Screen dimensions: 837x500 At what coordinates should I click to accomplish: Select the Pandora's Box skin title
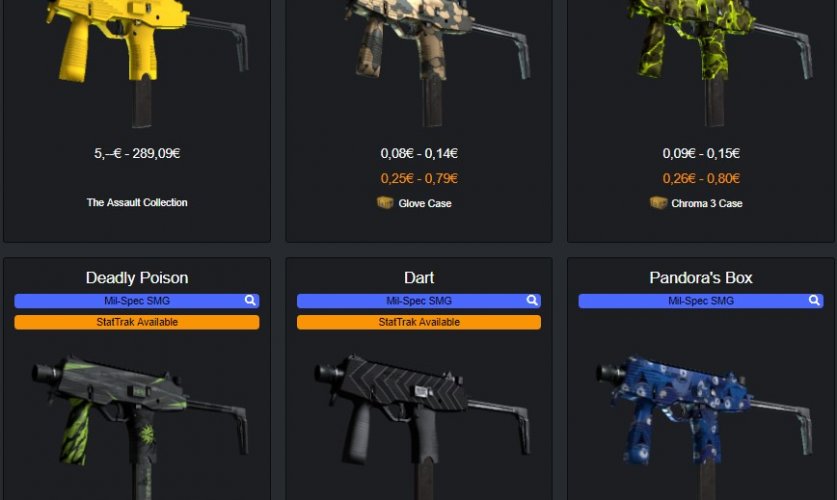[x=701, y=277]
